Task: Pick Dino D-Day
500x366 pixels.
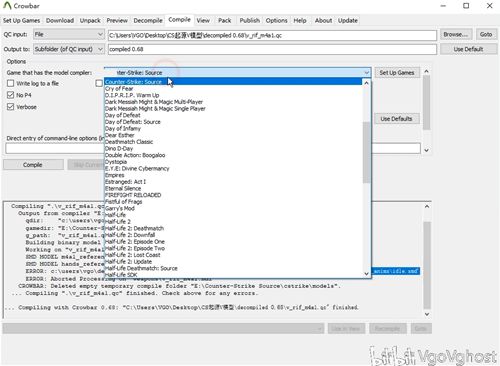Action: click(233, 148)
